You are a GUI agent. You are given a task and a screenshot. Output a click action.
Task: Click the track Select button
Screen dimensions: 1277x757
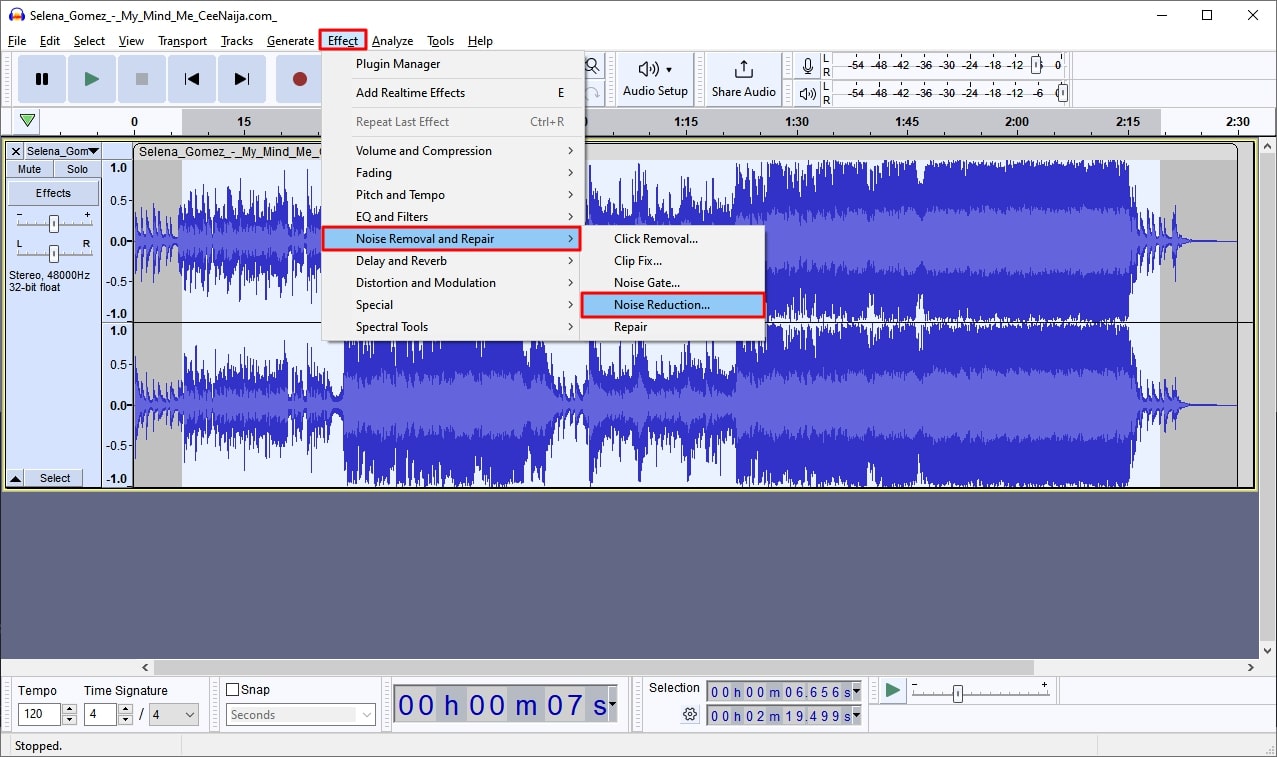tap(55, 478)
